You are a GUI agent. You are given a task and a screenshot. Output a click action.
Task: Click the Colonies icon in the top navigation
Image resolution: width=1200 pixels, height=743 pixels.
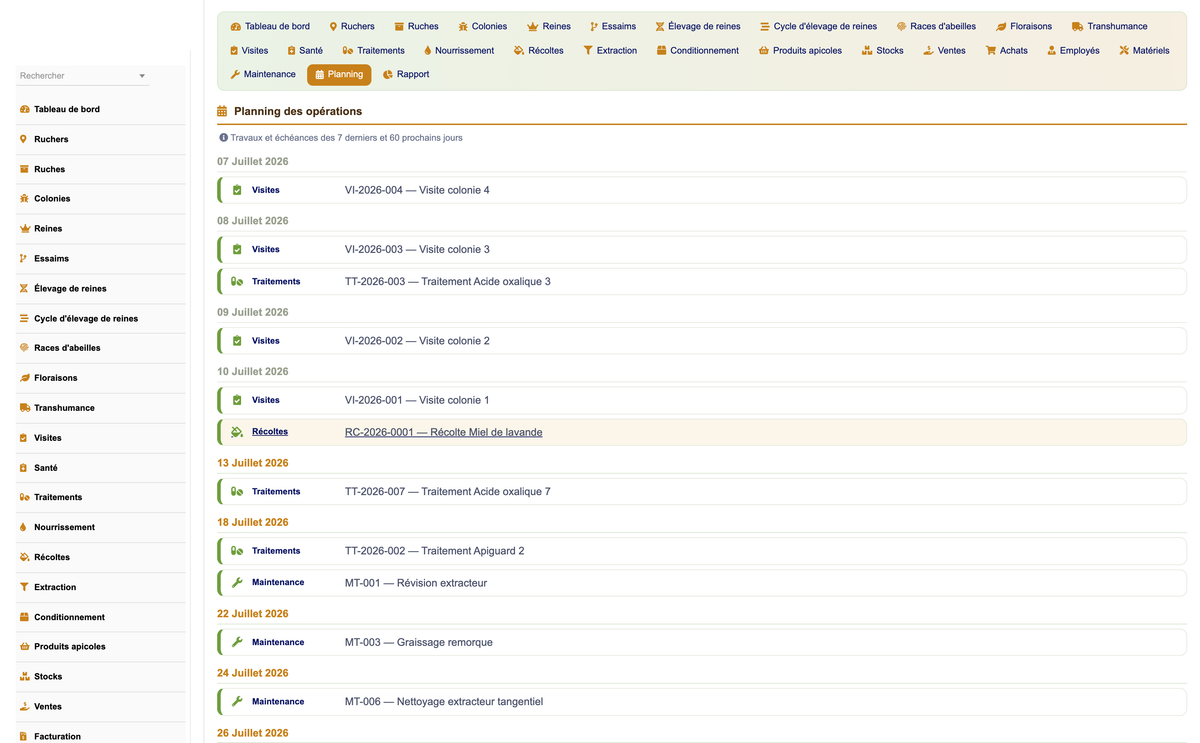tap(464, 27)
